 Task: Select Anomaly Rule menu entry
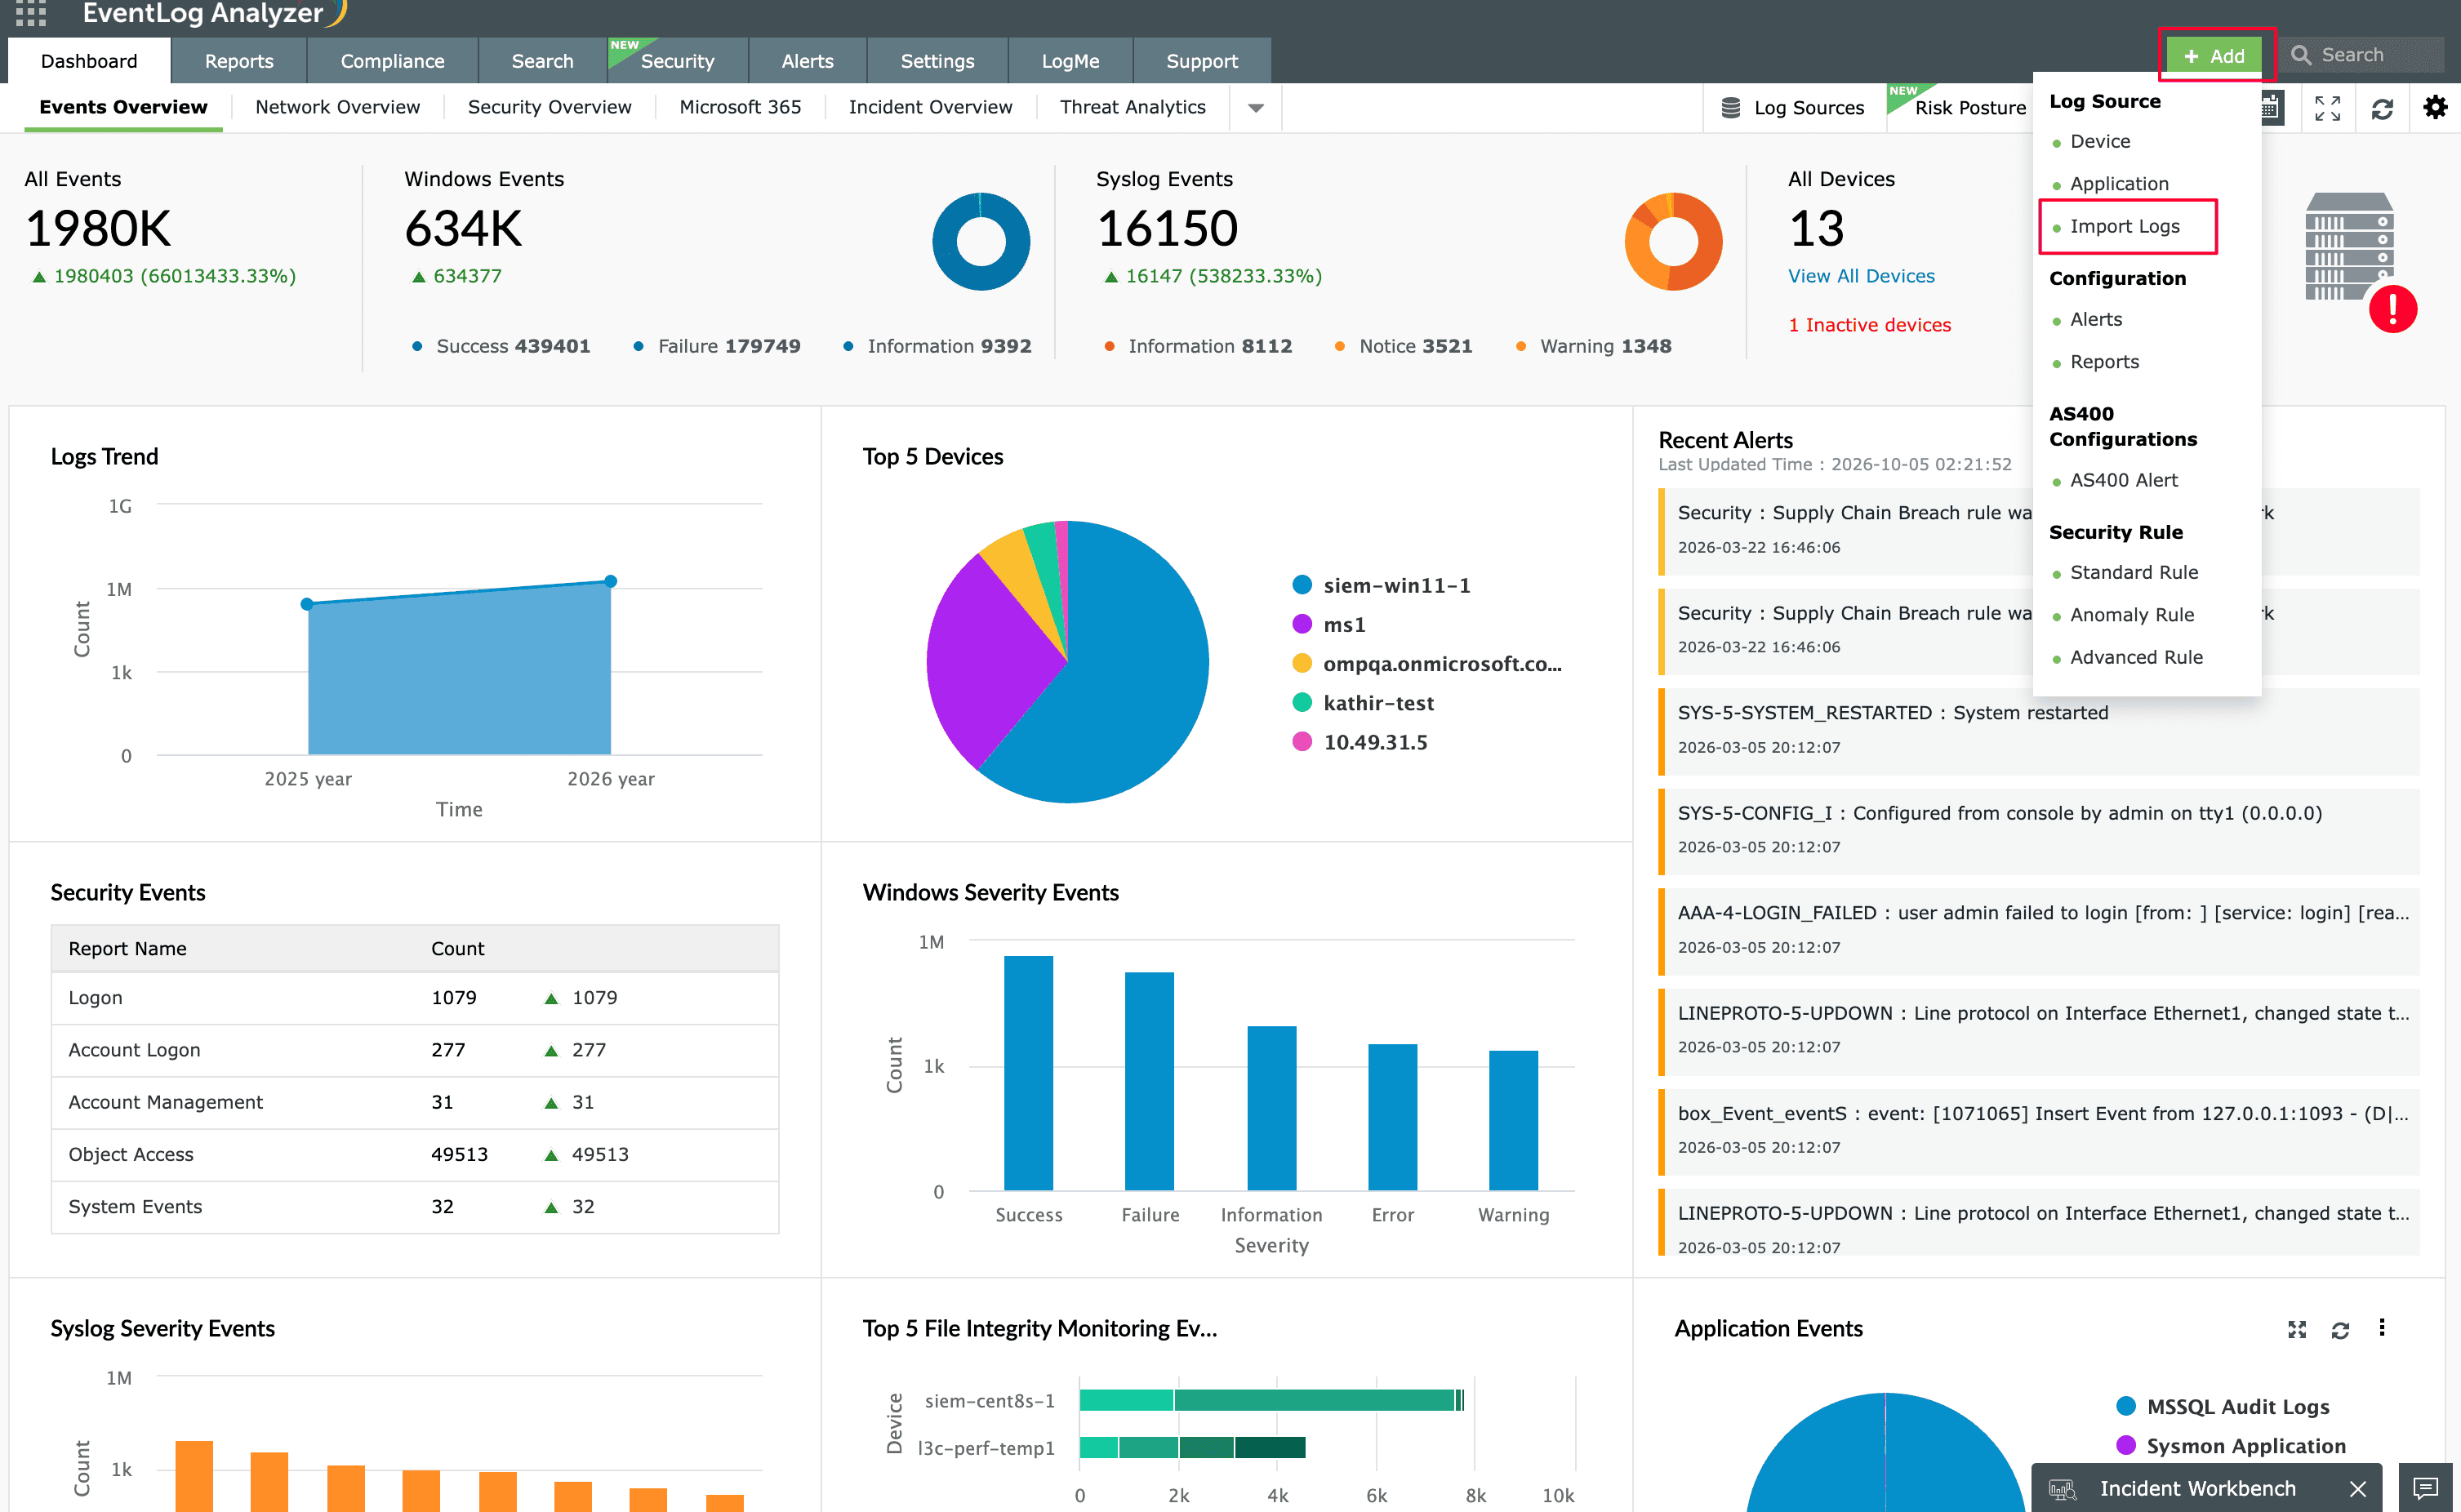[x=2132, y=615]
